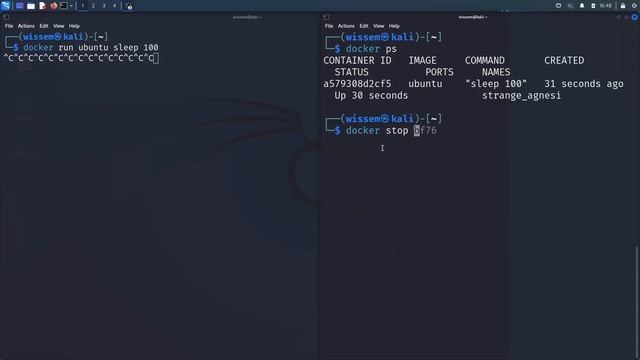
Task: Close the right terminal window
Action: coord(634,17)
